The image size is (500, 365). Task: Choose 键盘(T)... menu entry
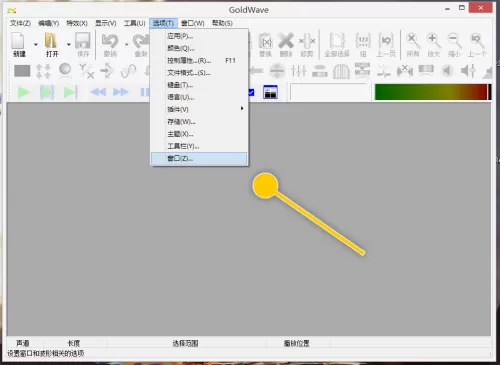[x=199, y=85]
